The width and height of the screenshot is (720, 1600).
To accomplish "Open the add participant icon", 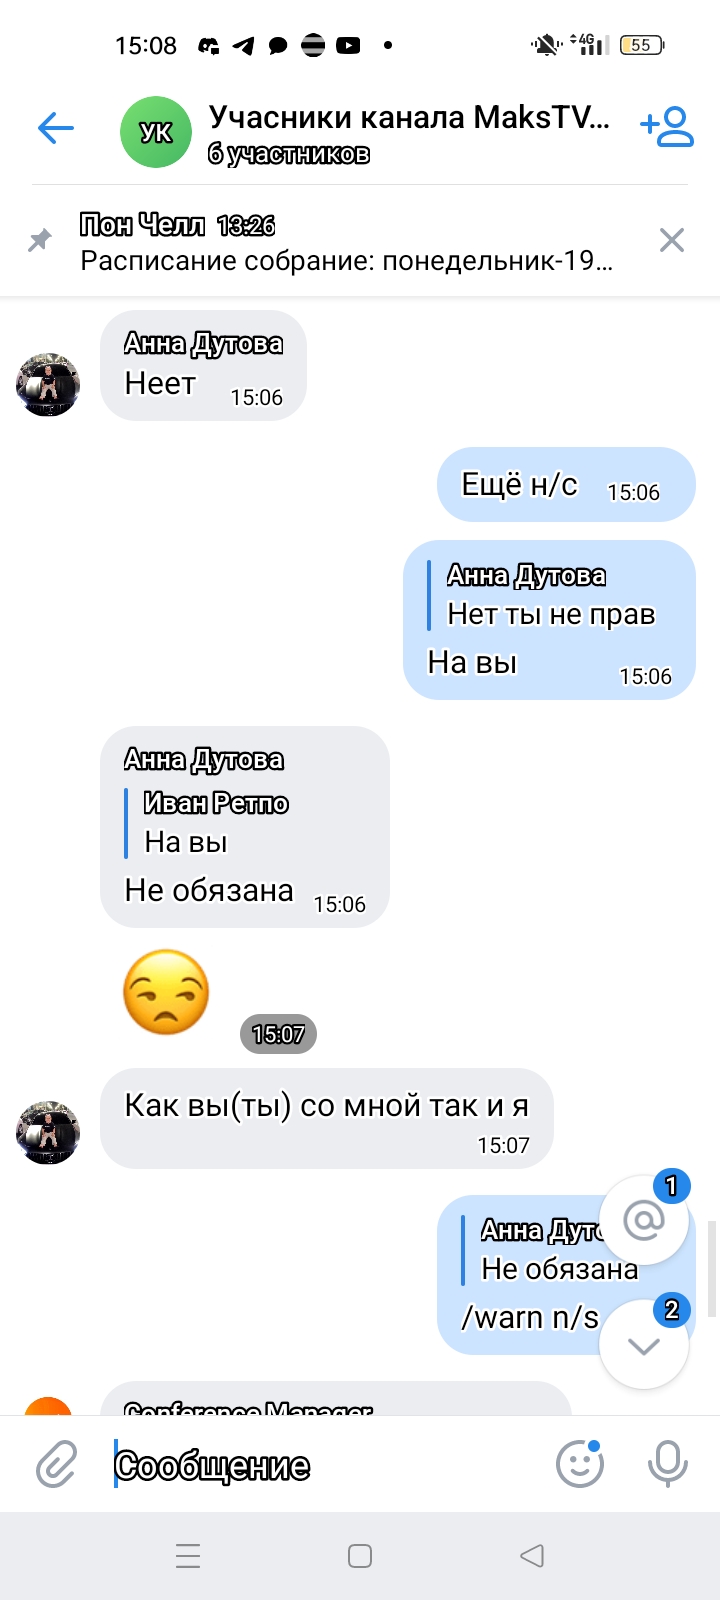I will coord(667,127).
